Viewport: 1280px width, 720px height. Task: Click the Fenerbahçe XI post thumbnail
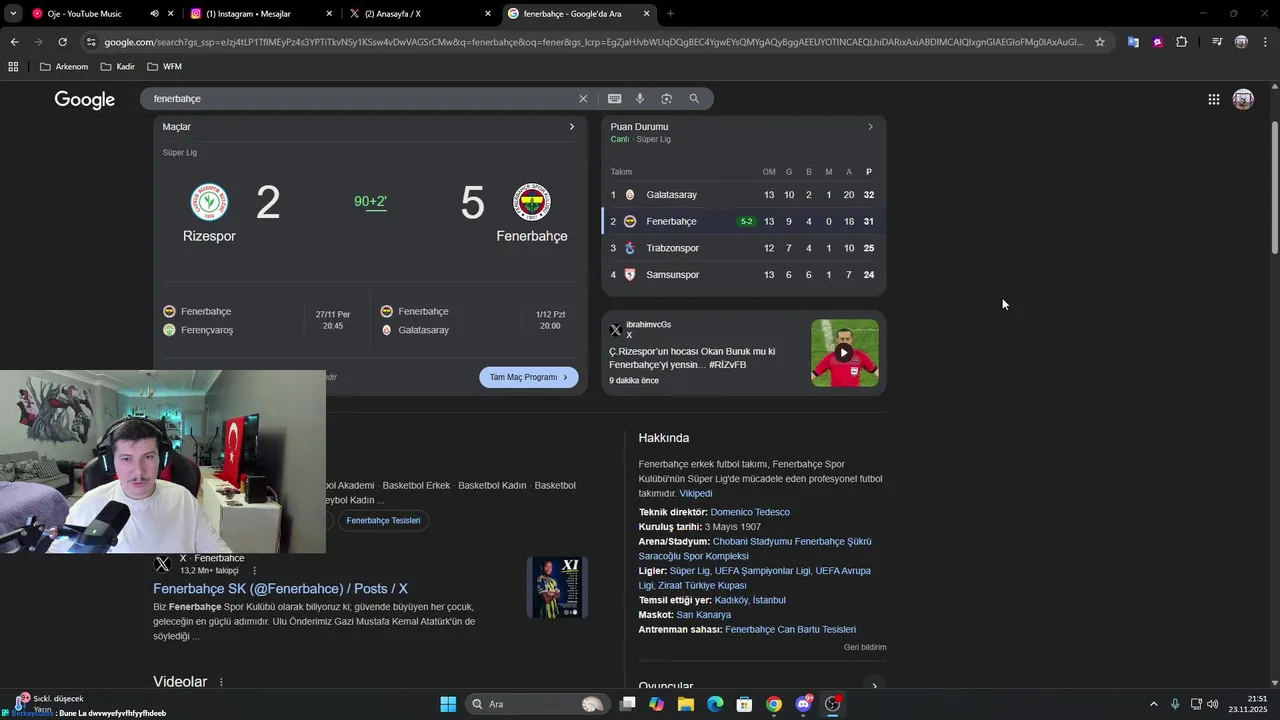[x=557, y=588]
